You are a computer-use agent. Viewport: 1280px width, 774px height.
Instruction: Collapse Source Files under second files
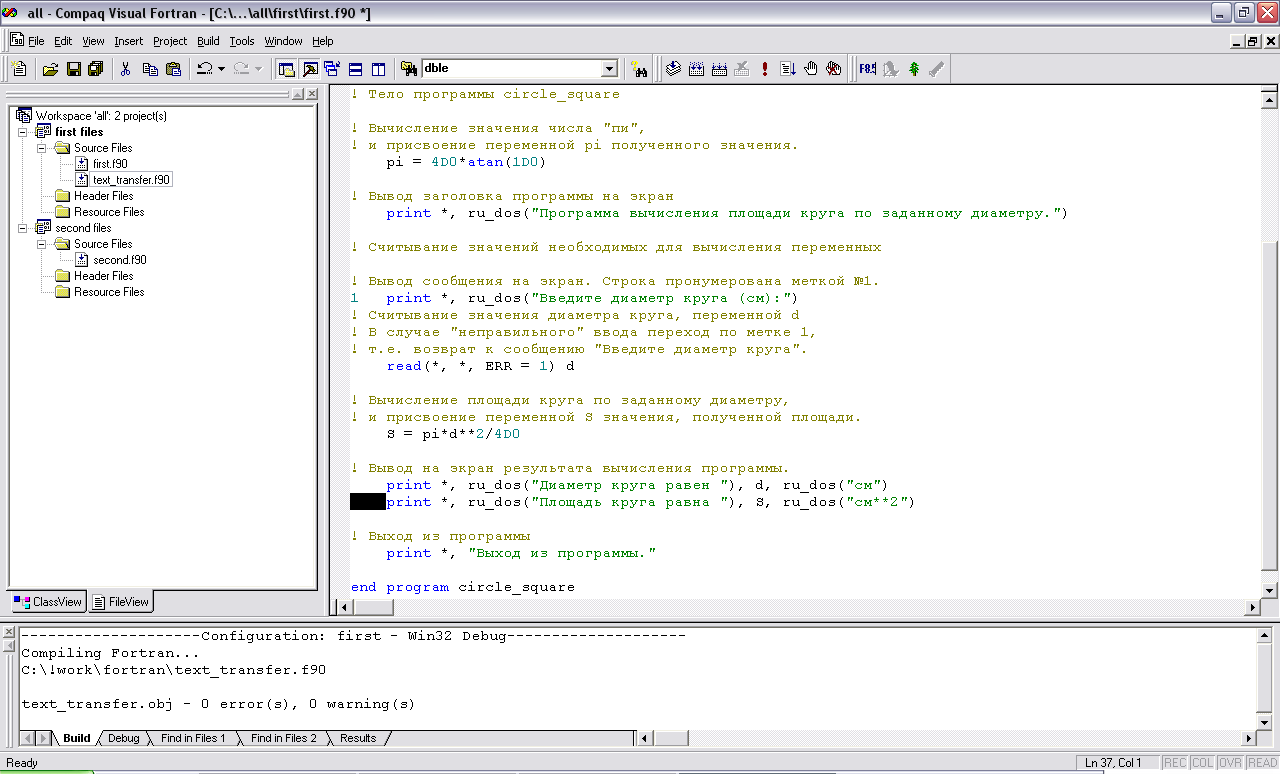41,244
